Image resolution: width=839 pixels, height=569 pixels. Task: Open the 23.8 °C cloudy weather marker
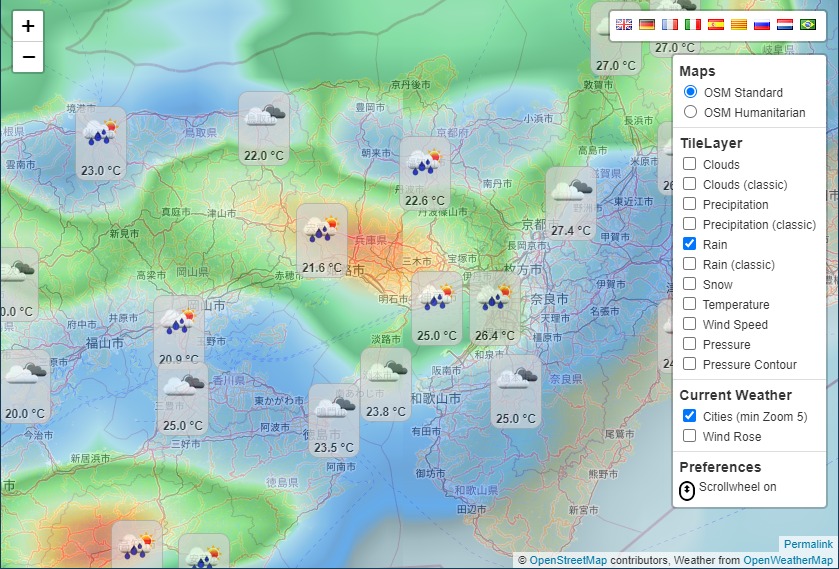[x=386, y=384]
